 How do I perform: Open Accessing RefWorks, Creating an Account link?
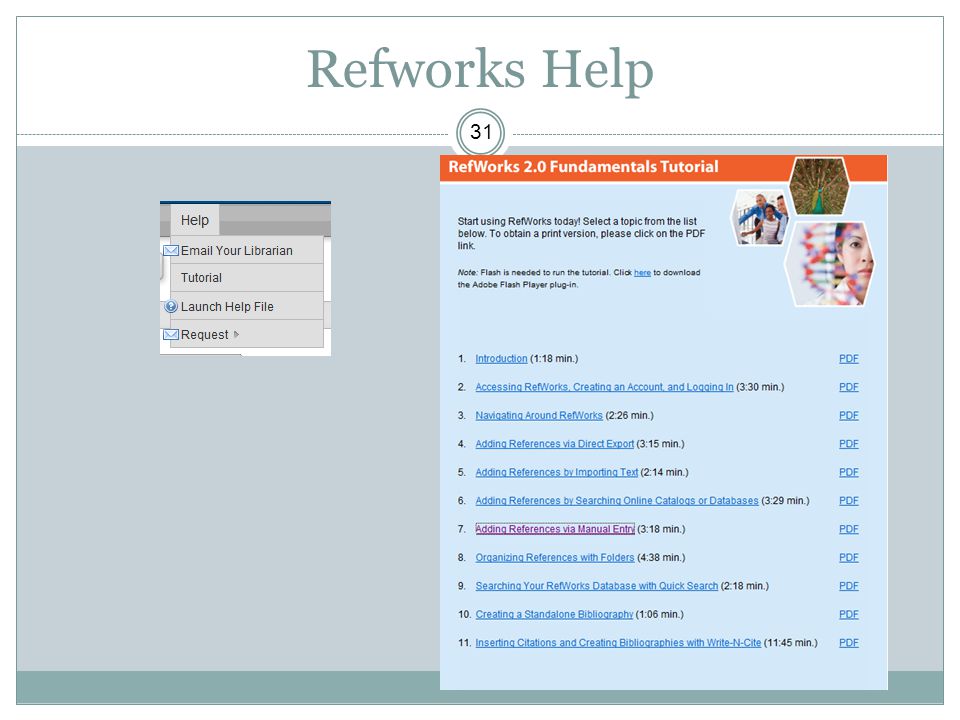coord(604,387)
